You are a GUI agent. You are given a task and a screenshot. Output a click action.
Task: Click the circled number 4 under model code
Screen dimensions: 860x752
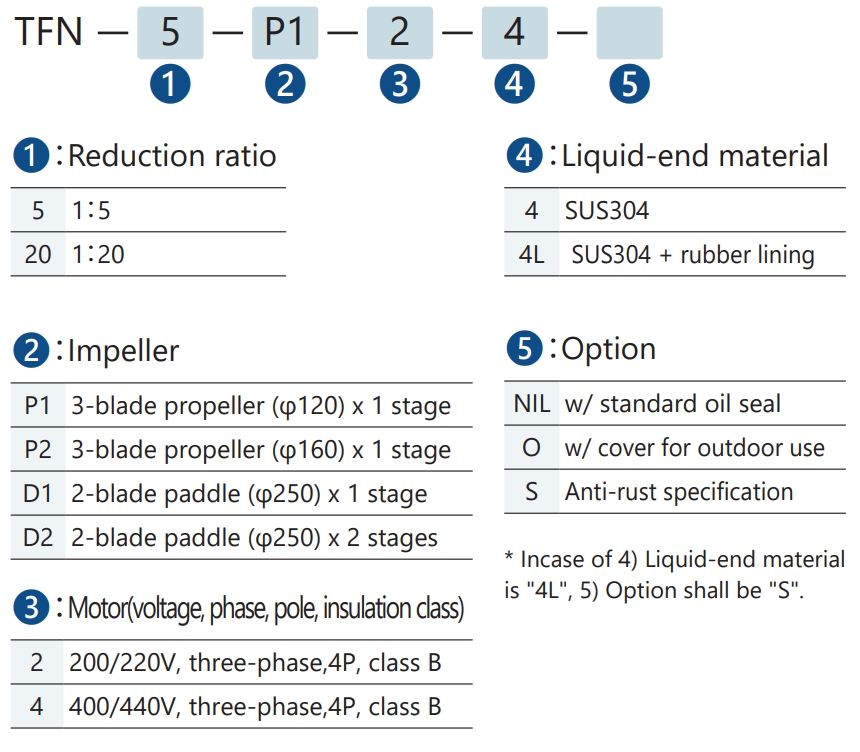pyautogui.click(x=514, y=84)
